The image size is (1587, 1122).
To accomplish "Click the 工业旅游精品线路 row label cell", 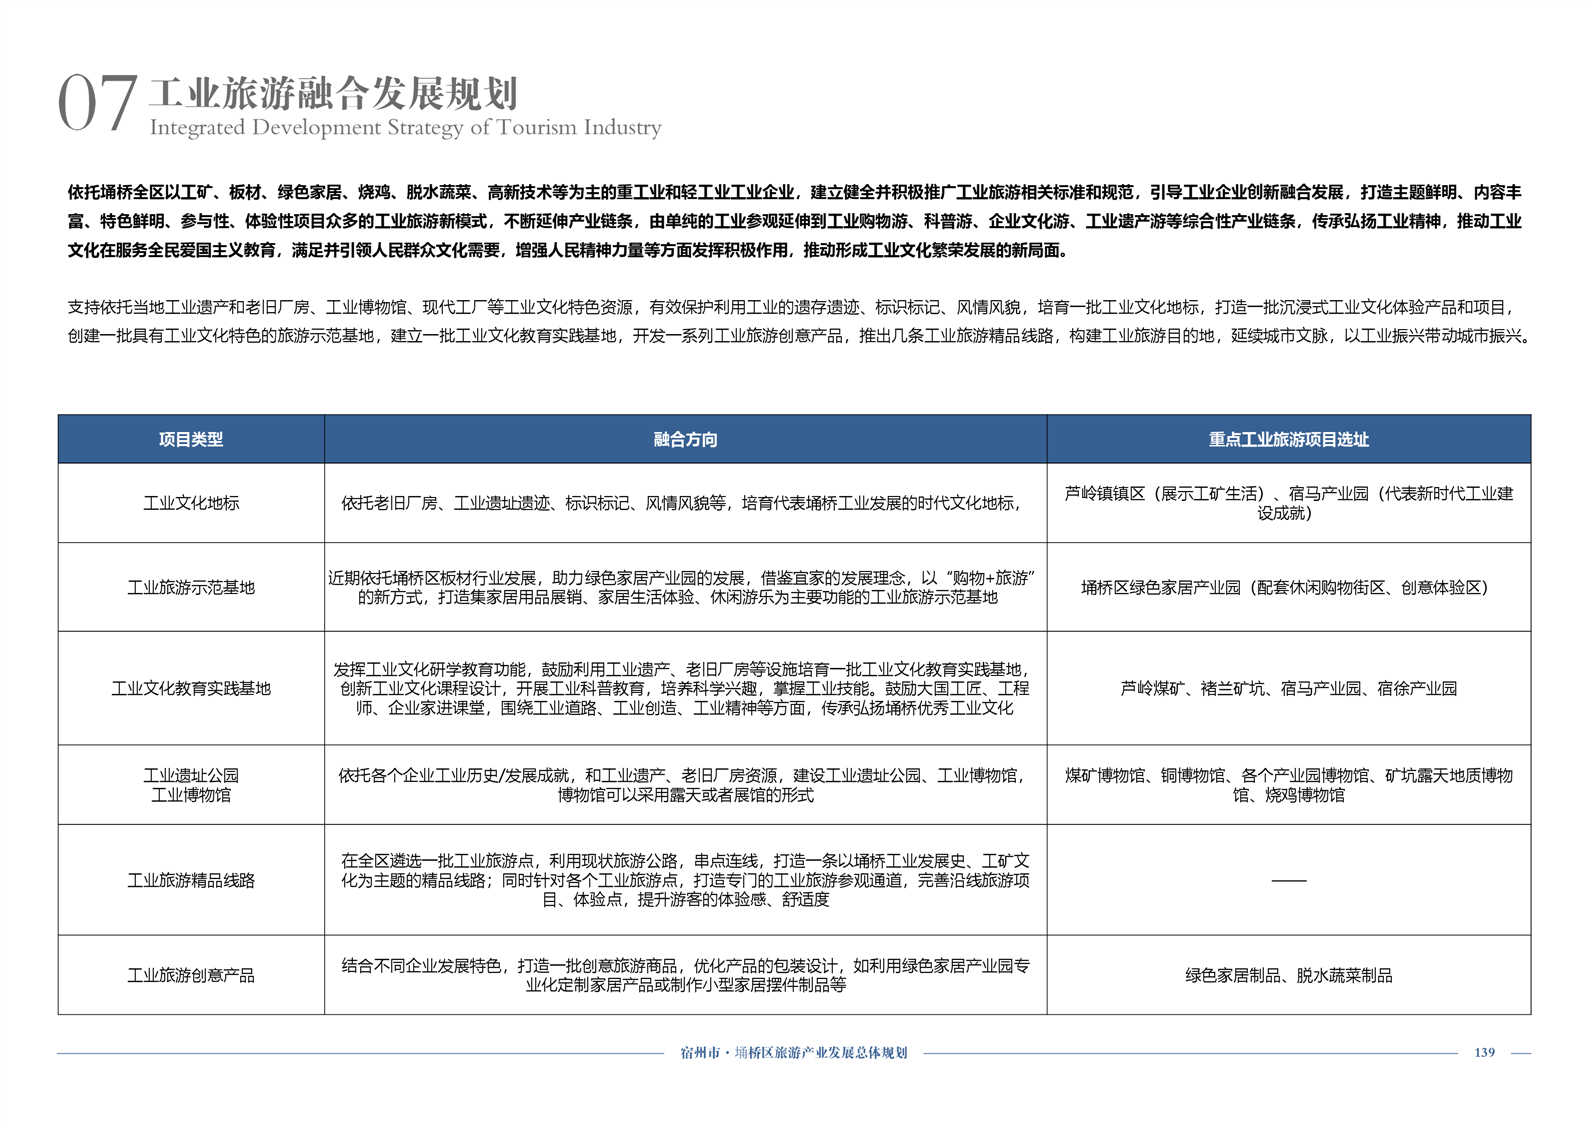I will coord(191,881).
